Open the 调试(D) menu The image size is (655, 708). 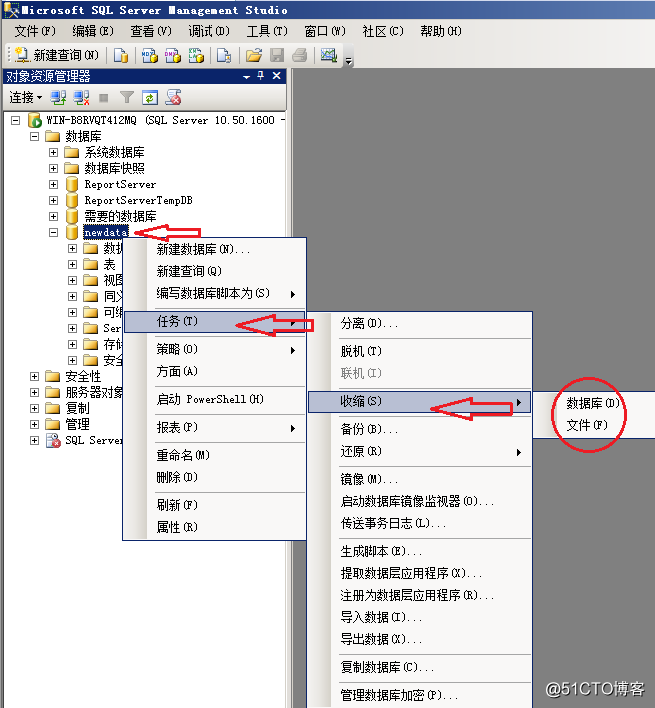[209, 31]
